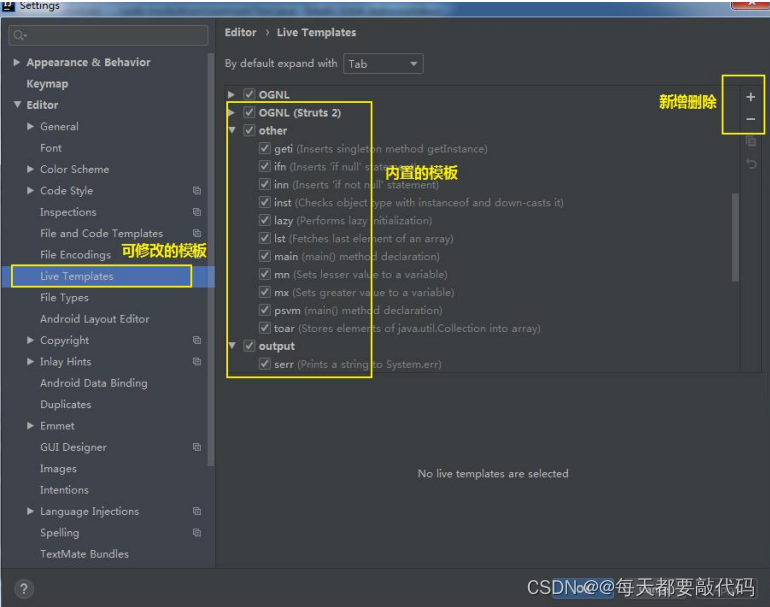Viewport: 770px width, 607px height.
Task: Uncheck the other group checkbox
Action: (x=249, y=130)
